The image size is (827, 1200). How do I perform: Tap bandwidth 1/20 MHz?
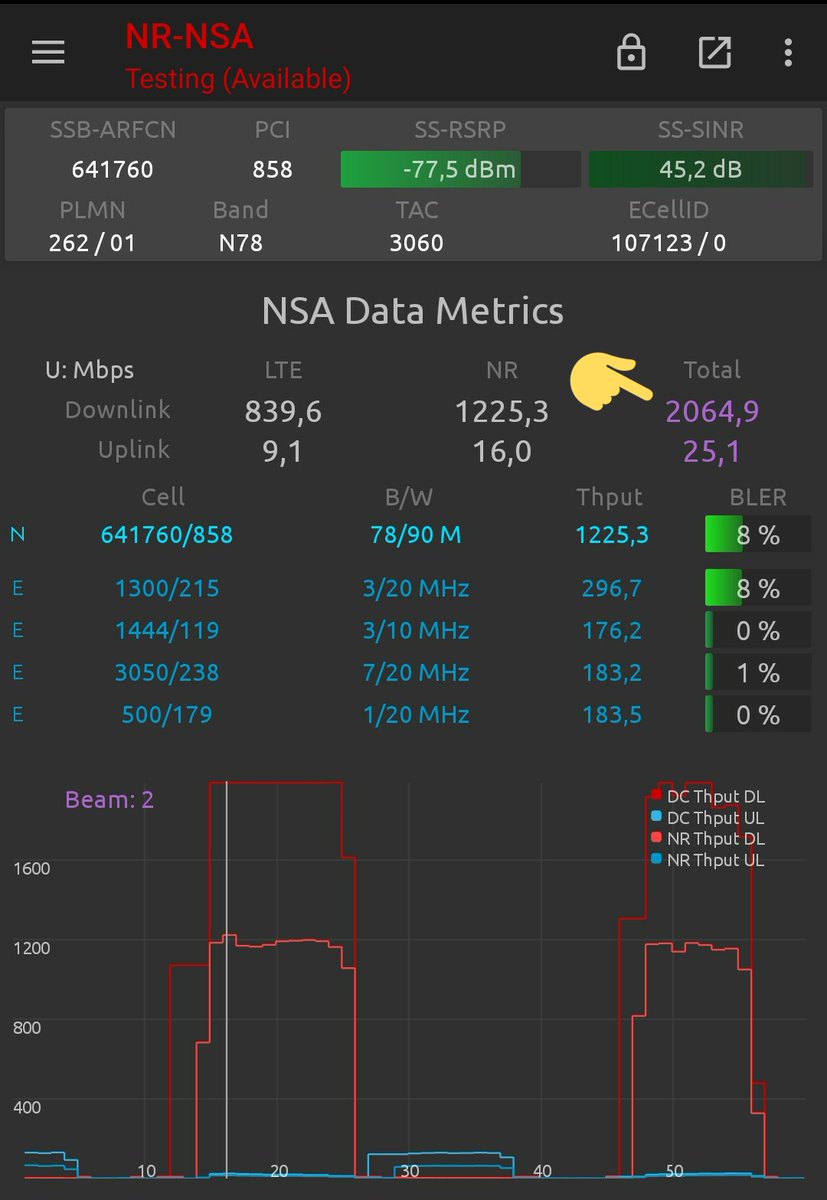[x=416, y=715]
